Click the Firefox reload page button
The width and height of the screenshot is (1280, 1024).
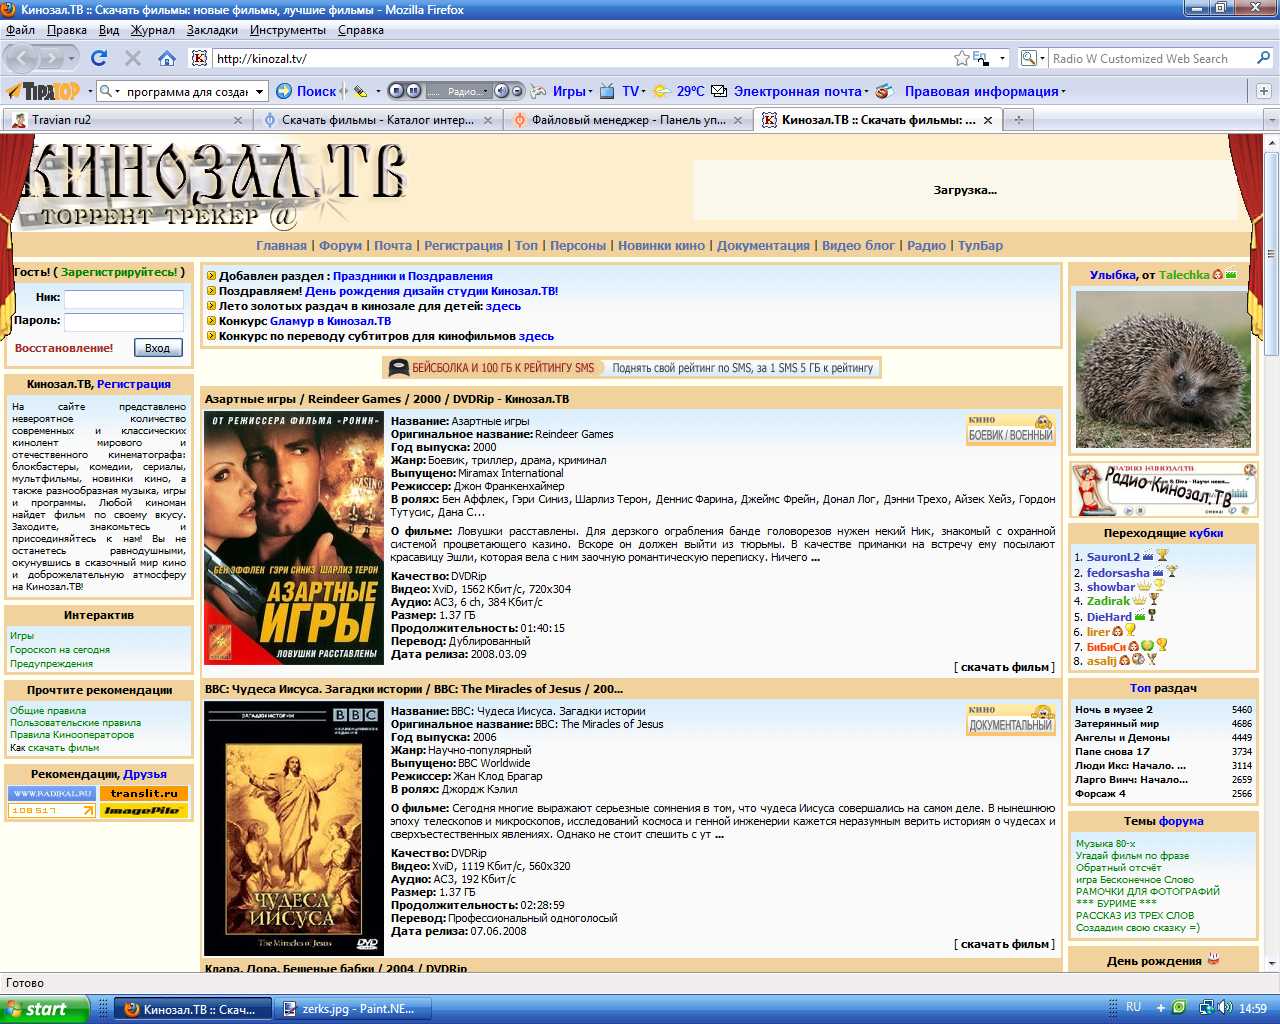98,58
